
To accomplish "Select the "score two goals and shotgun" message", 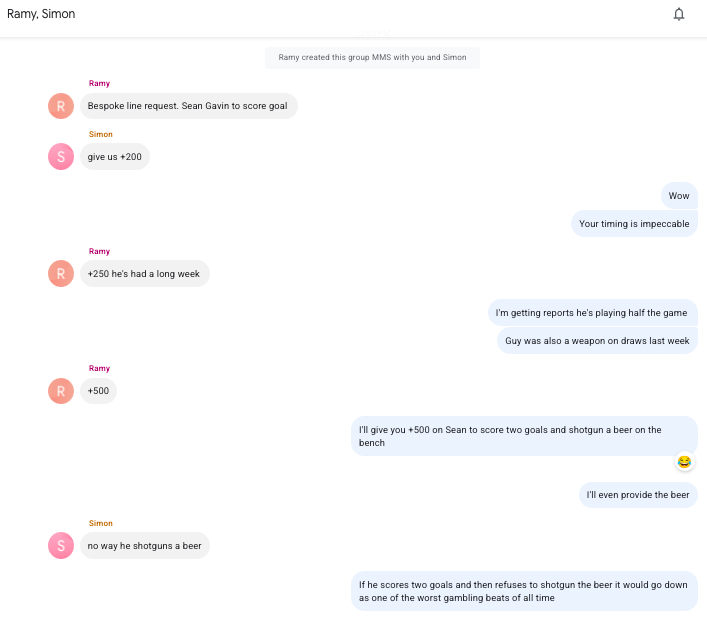I will [x=523, y=436].
